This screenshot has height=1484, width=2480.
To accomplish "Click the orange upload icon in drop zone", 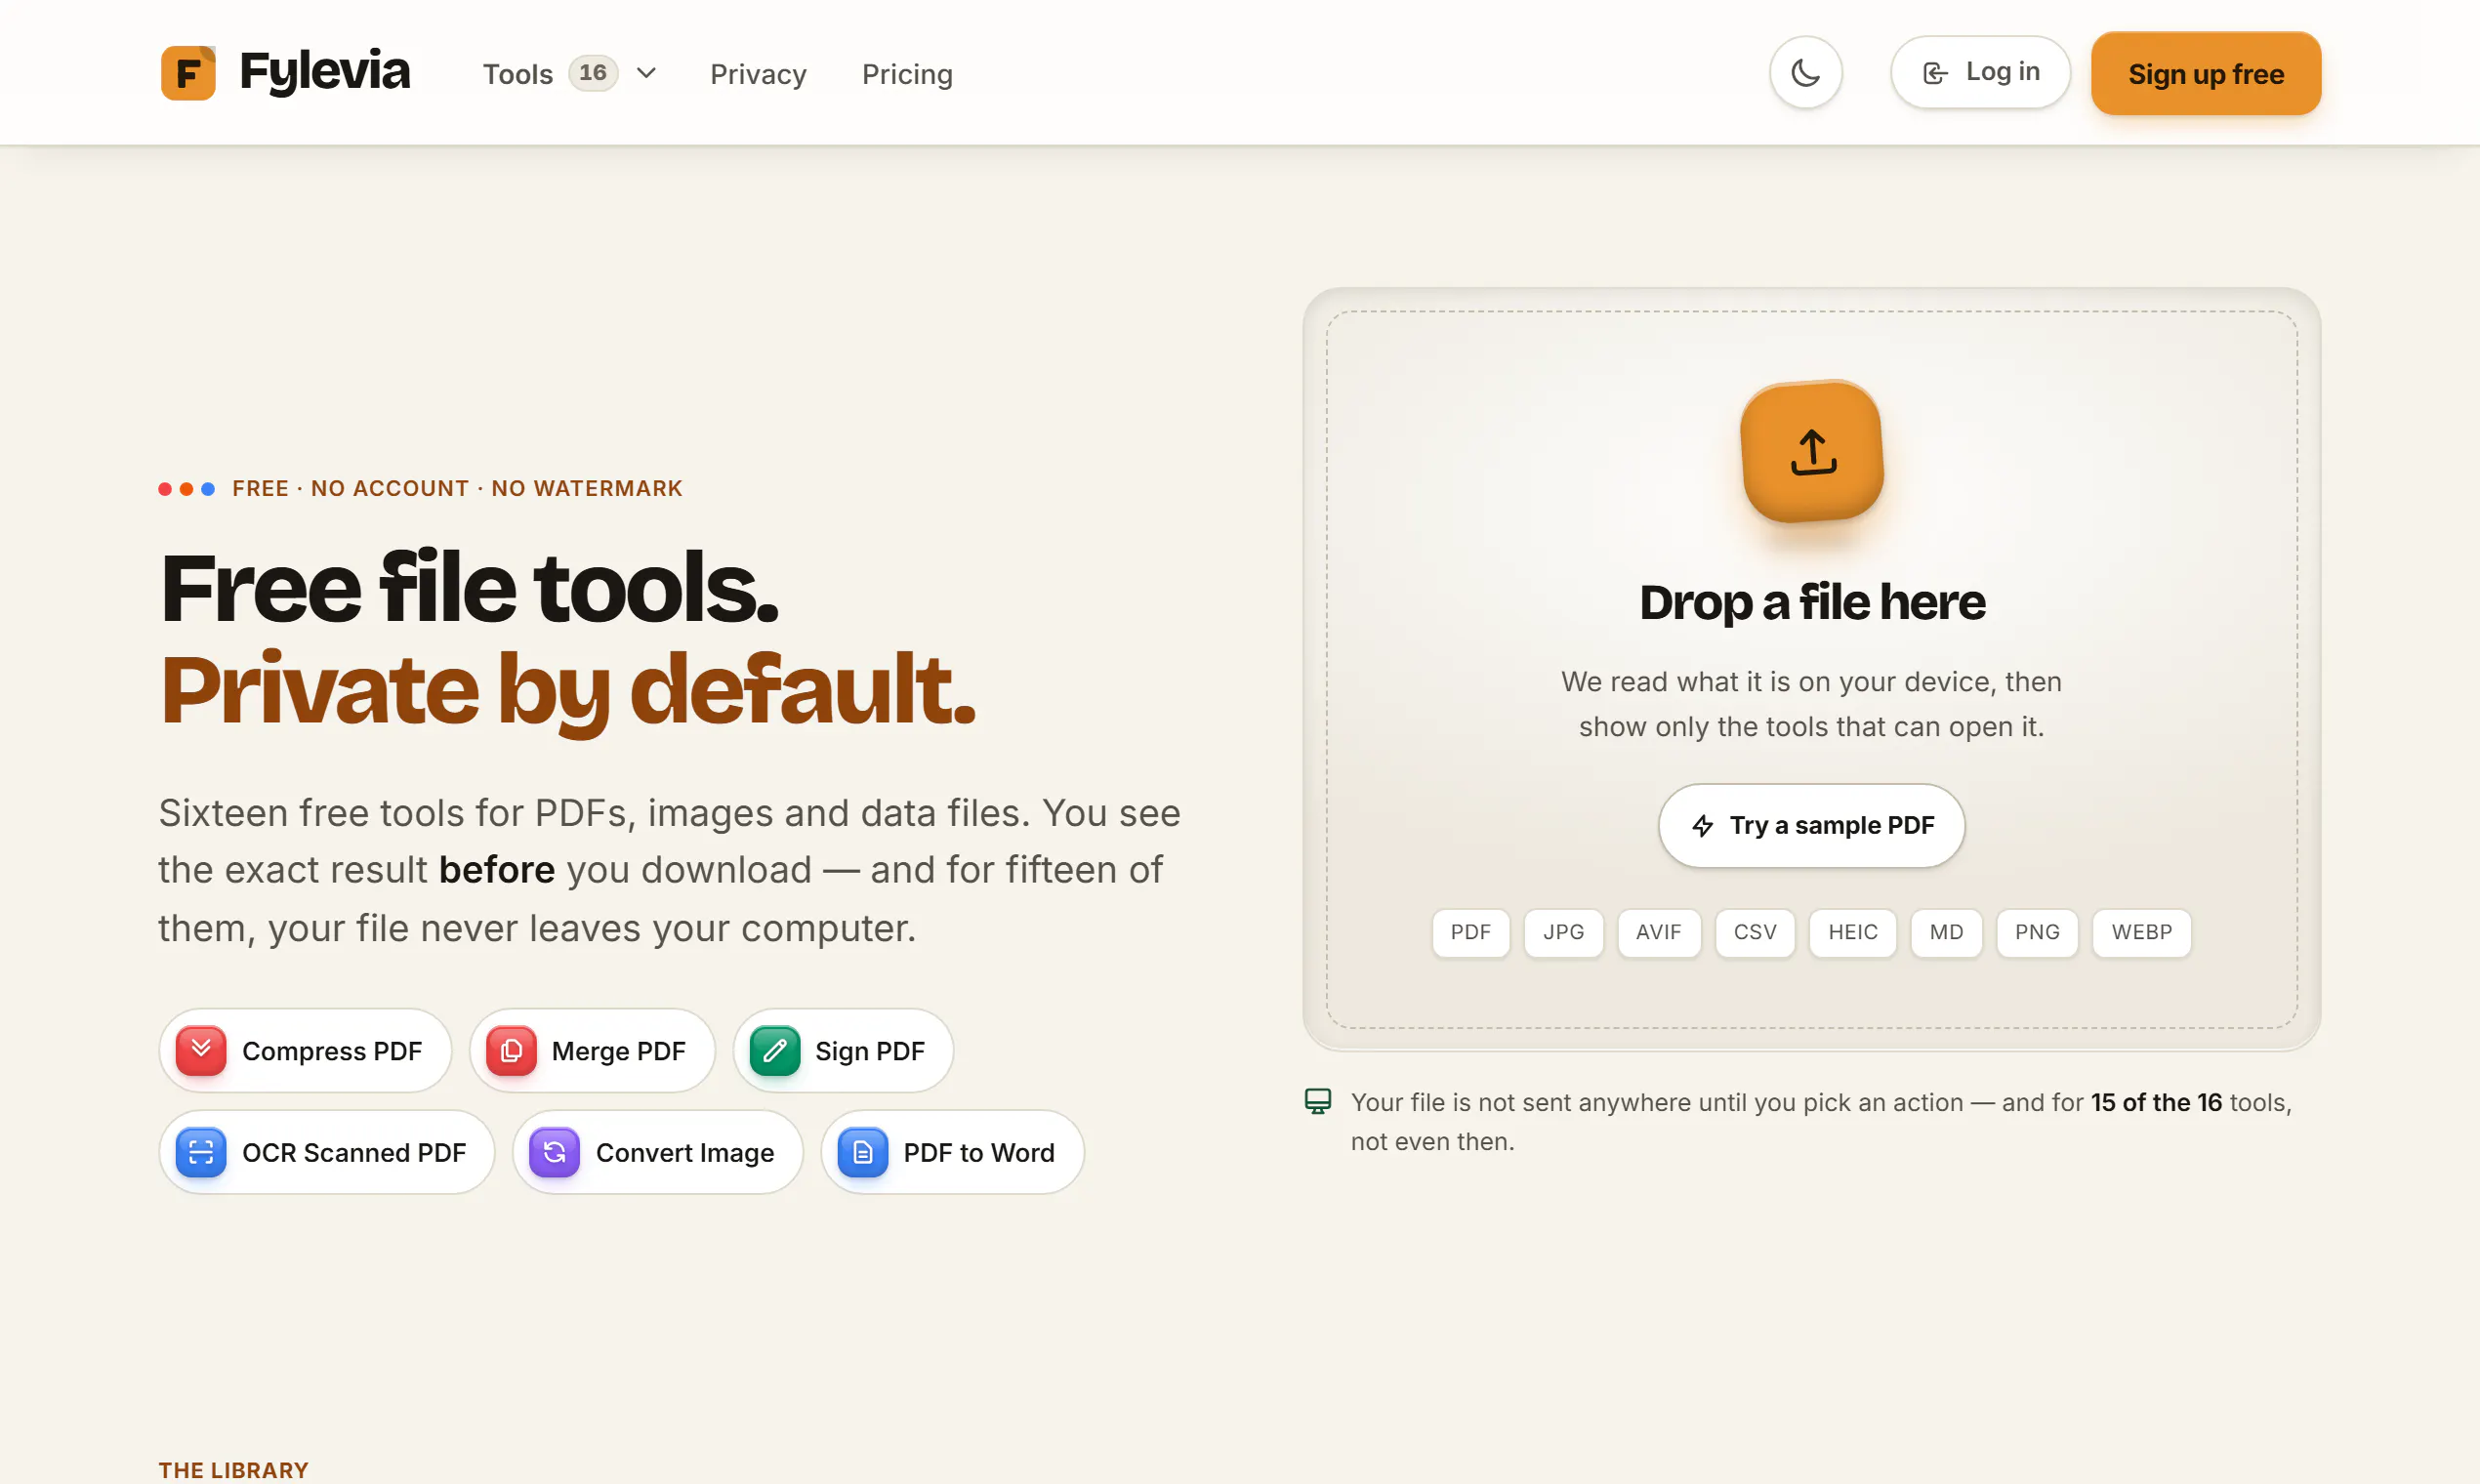I will click(1812, 452).
